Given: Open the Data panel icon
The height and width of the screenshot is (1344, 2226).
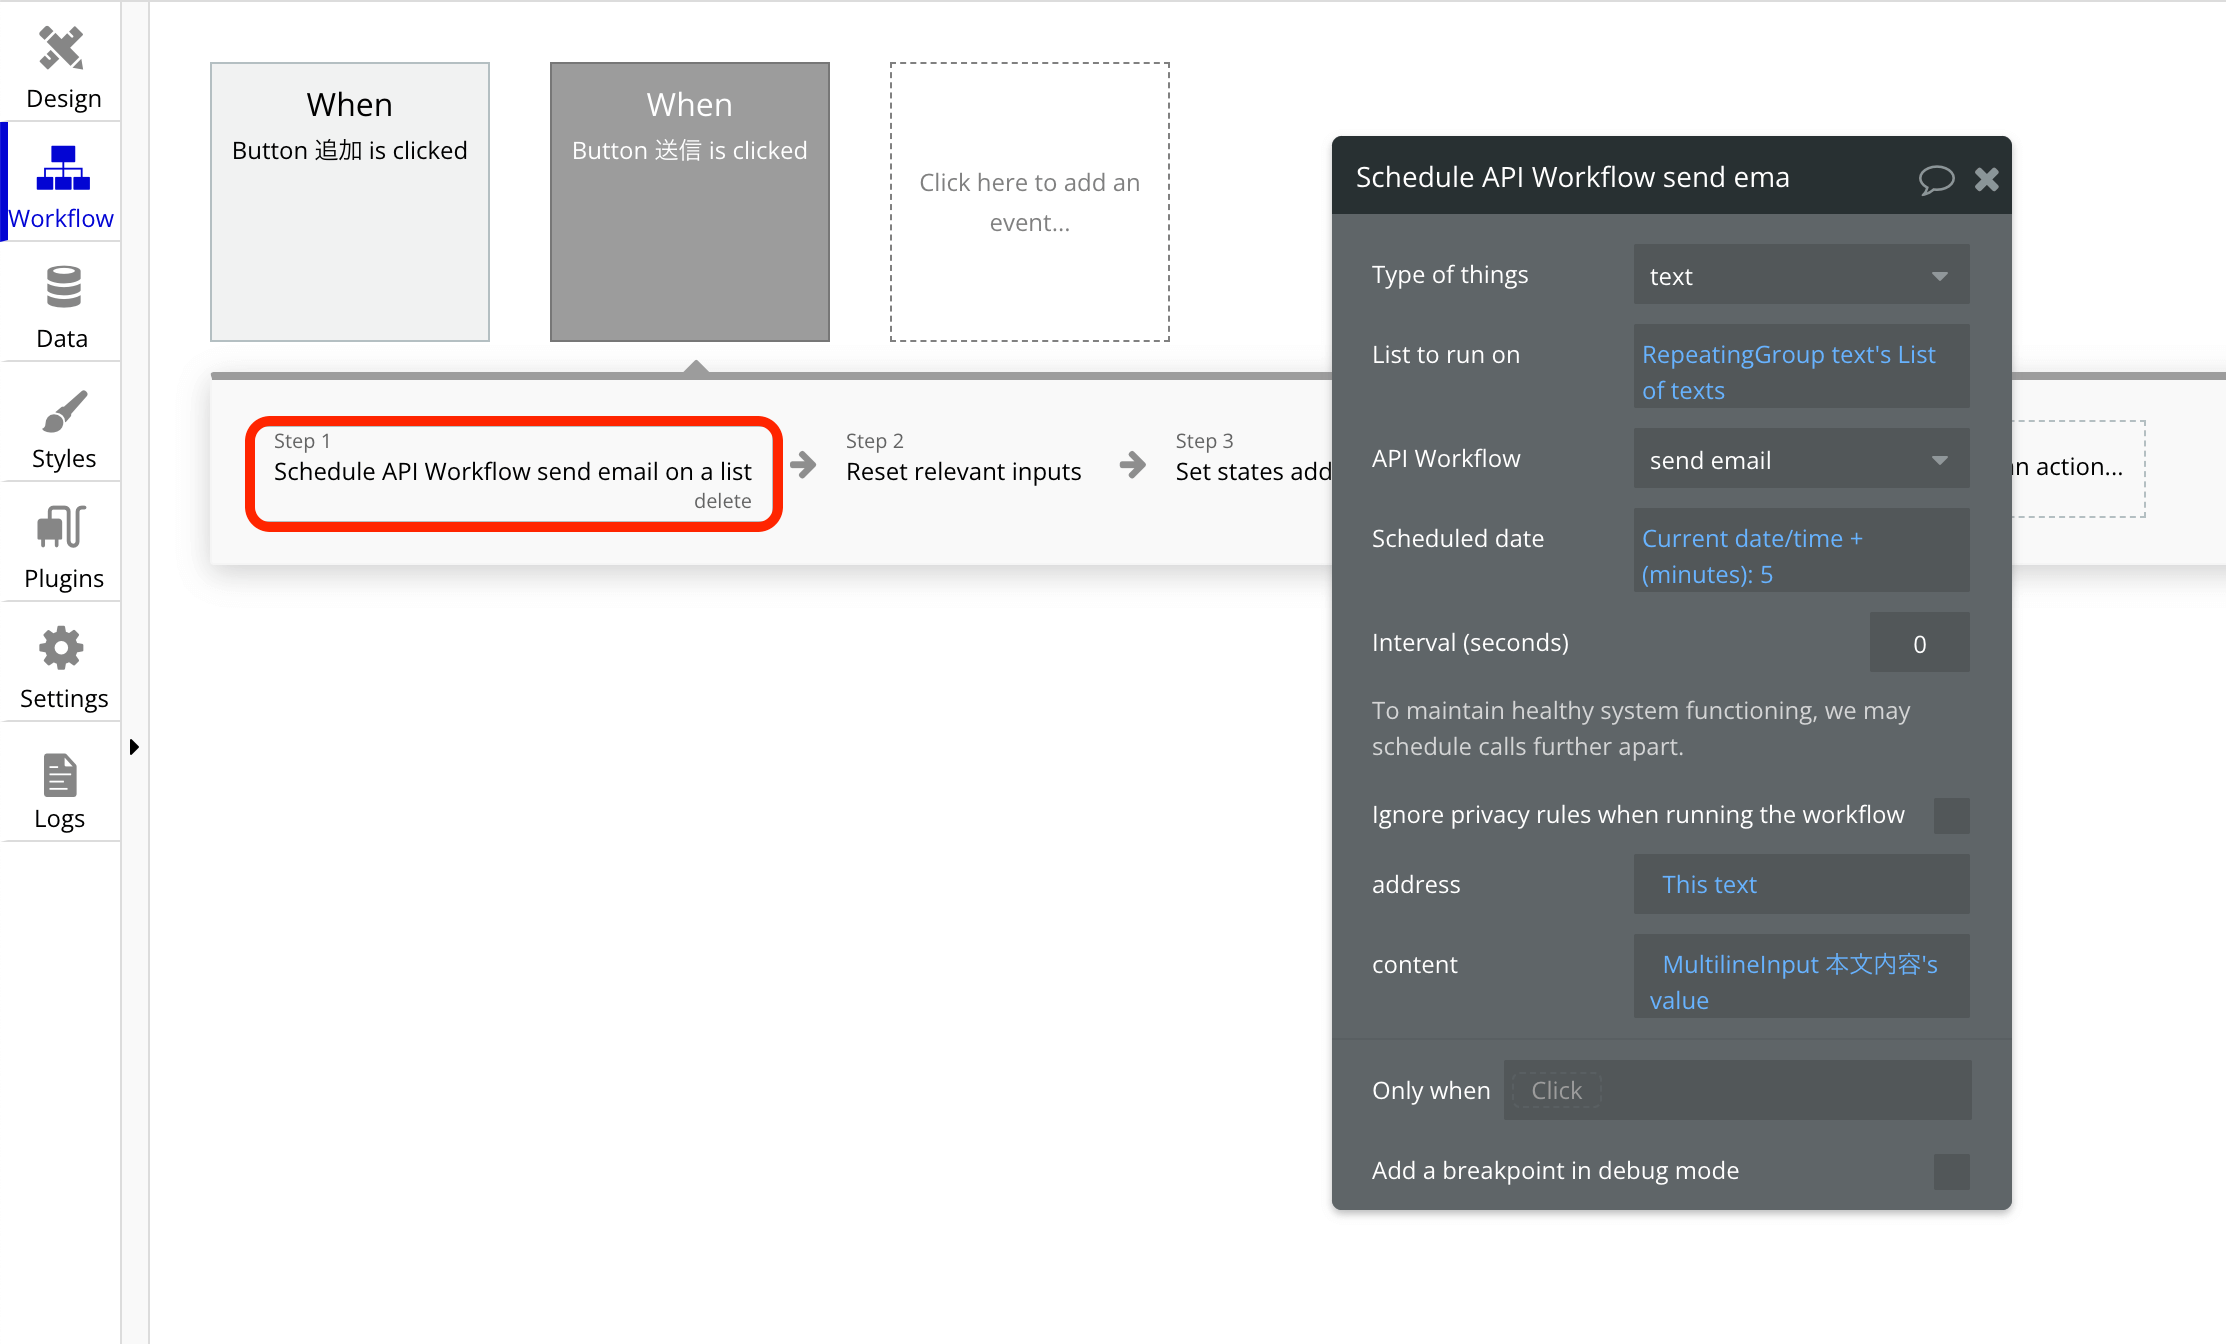Looking at the screenshot, I should pyautogui.click(x=61, y=300).
